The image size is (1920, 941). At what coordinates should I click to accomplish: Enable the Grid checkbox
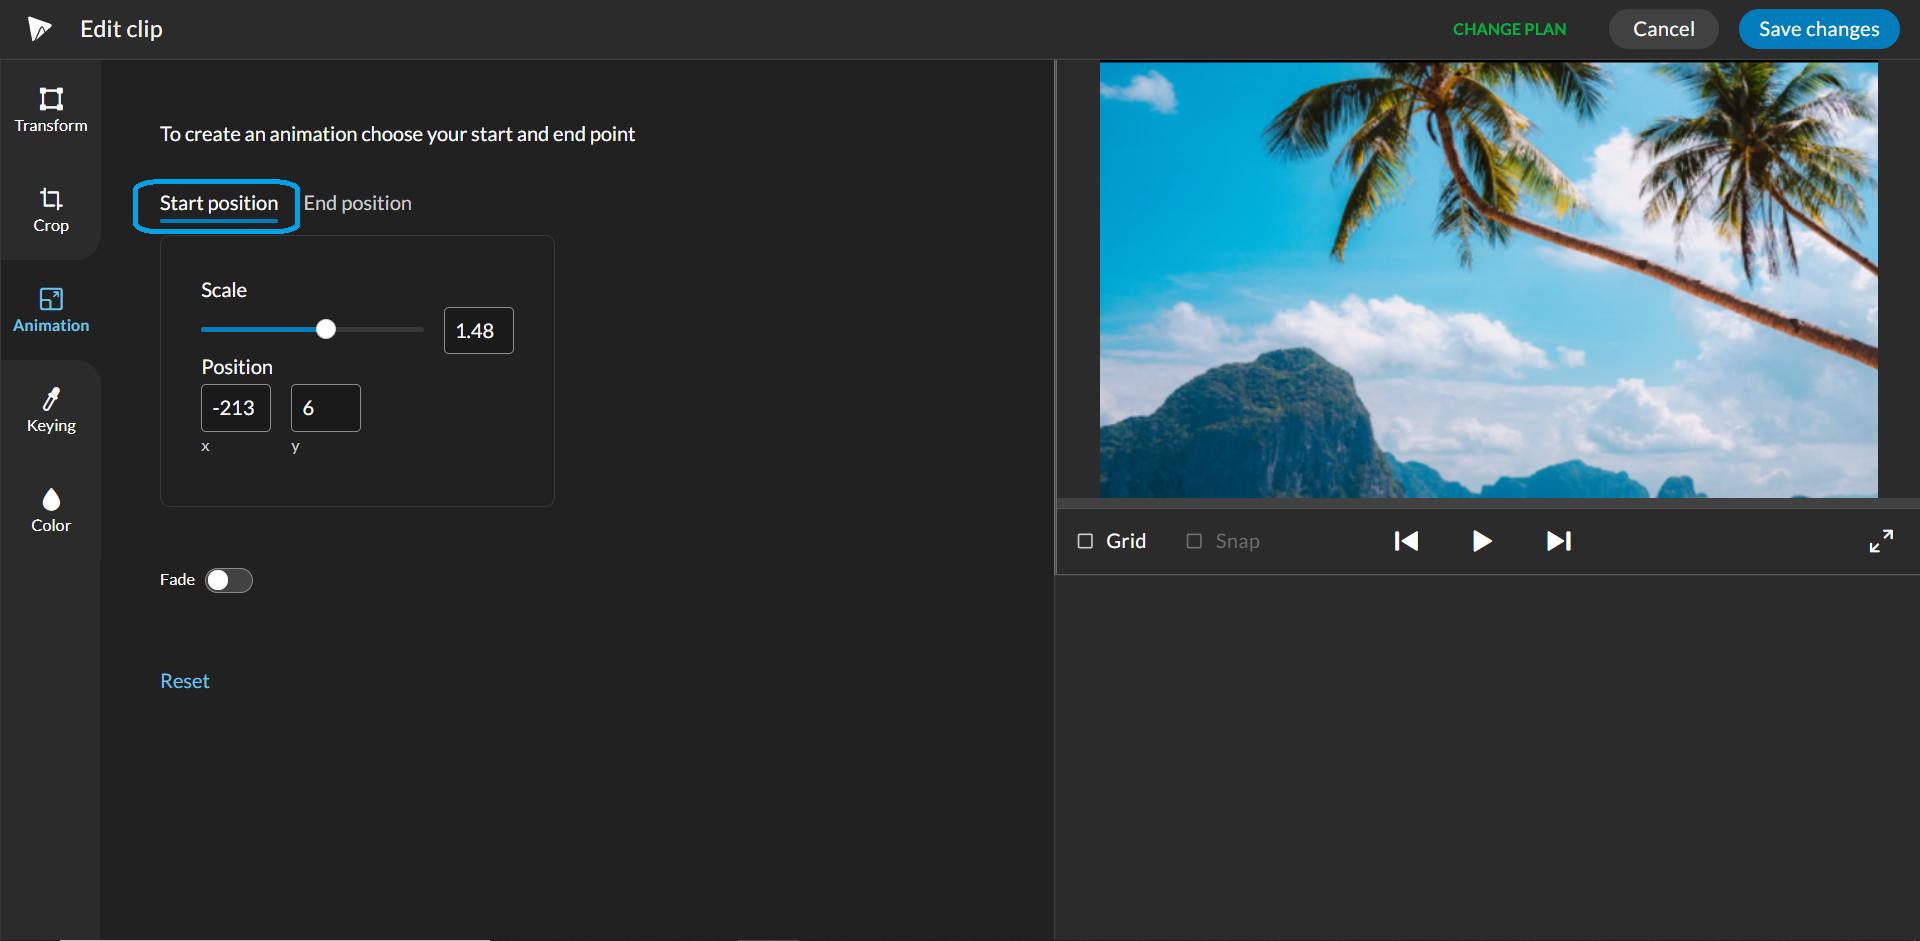pyautogui.click(x=1085, y=541)
